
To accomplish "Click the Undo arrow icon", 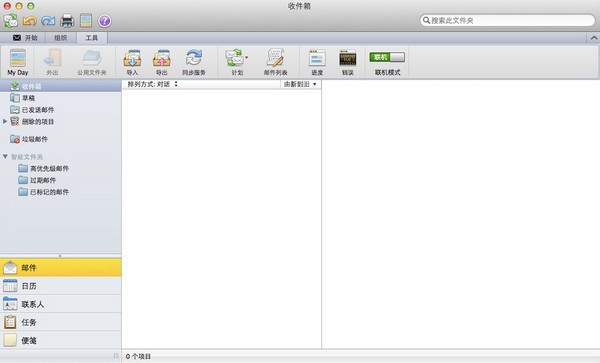I will pos(29,21).
